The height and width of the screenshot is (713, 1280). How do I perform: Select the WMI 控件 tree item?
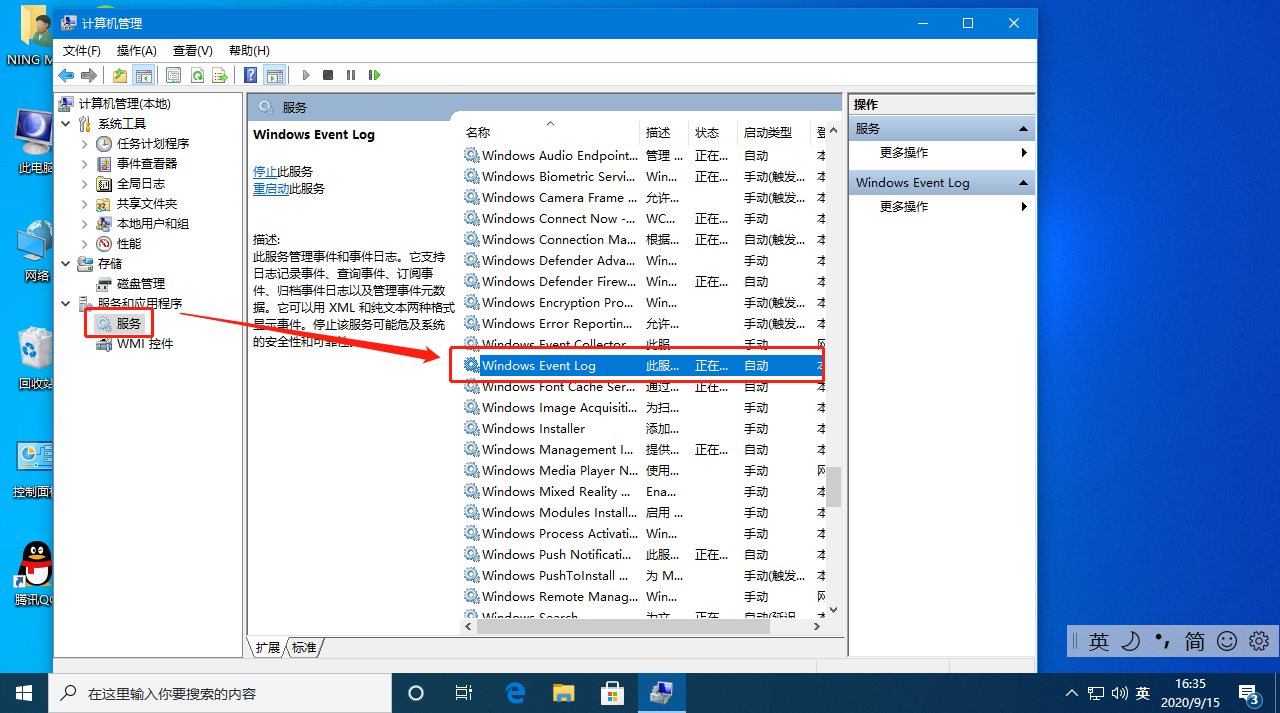[x=135, y=344]
